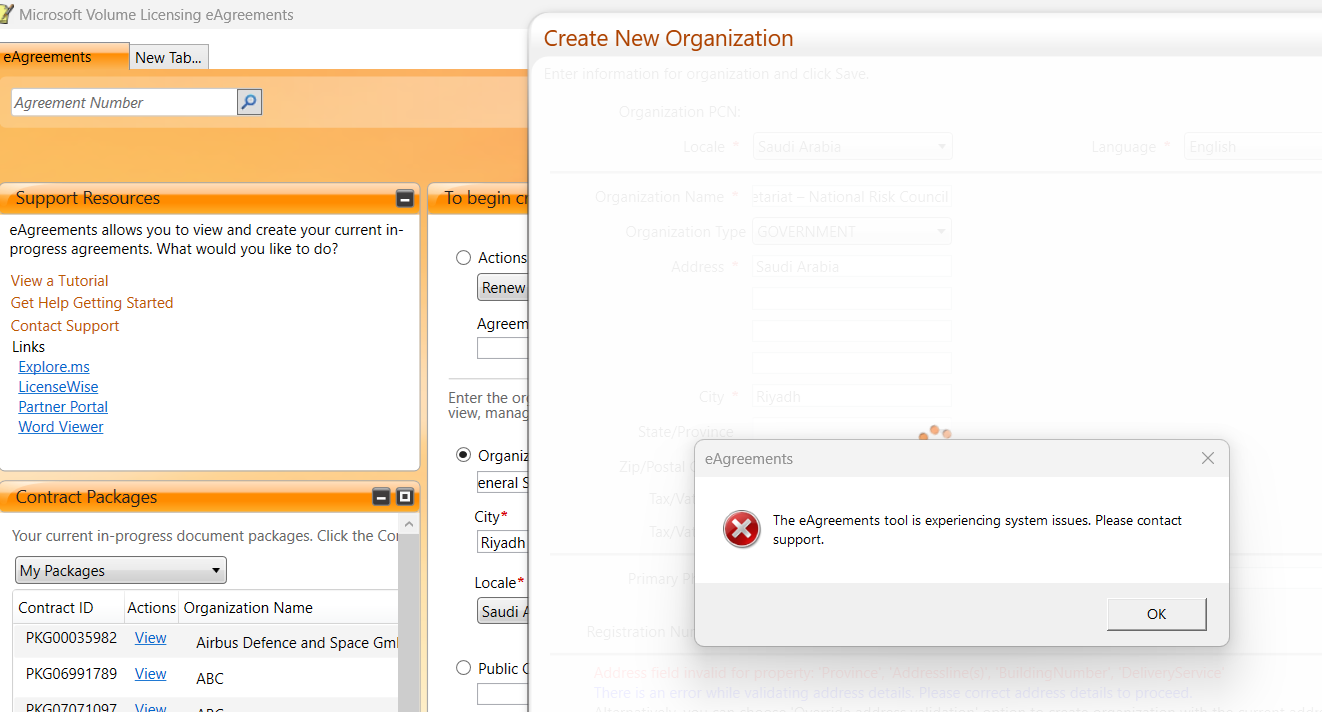1322x712 pixels.
Task: Close the eAgreements error dialog
Action: click(x=1208, y=458)
